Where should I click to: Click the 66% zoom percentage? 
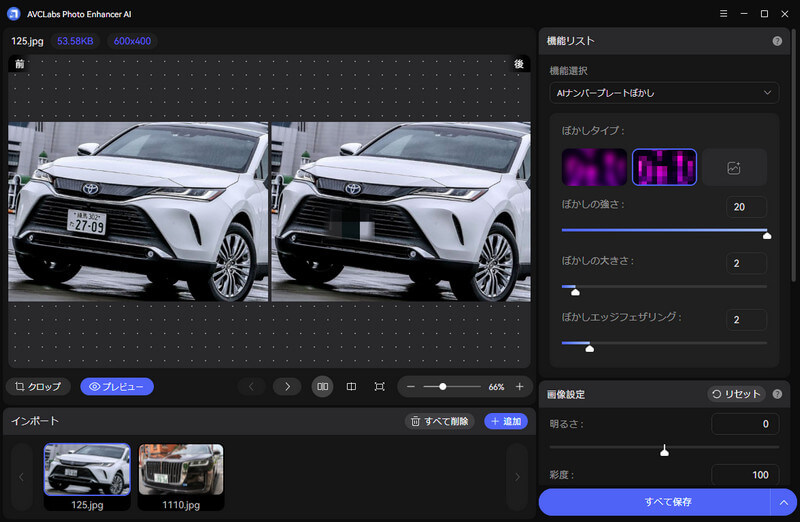click(x=496, y=387)
